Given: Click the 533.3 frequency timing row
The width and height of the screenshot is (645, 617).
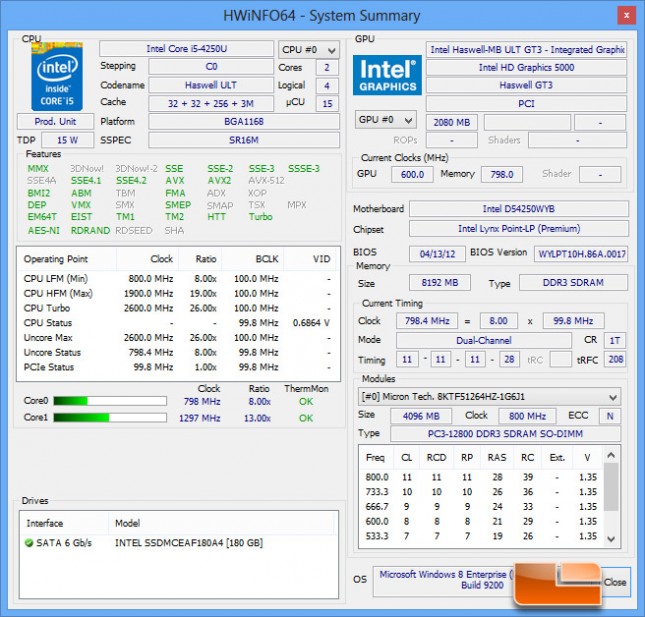Looking at the screenshot, I should (481, 536).
